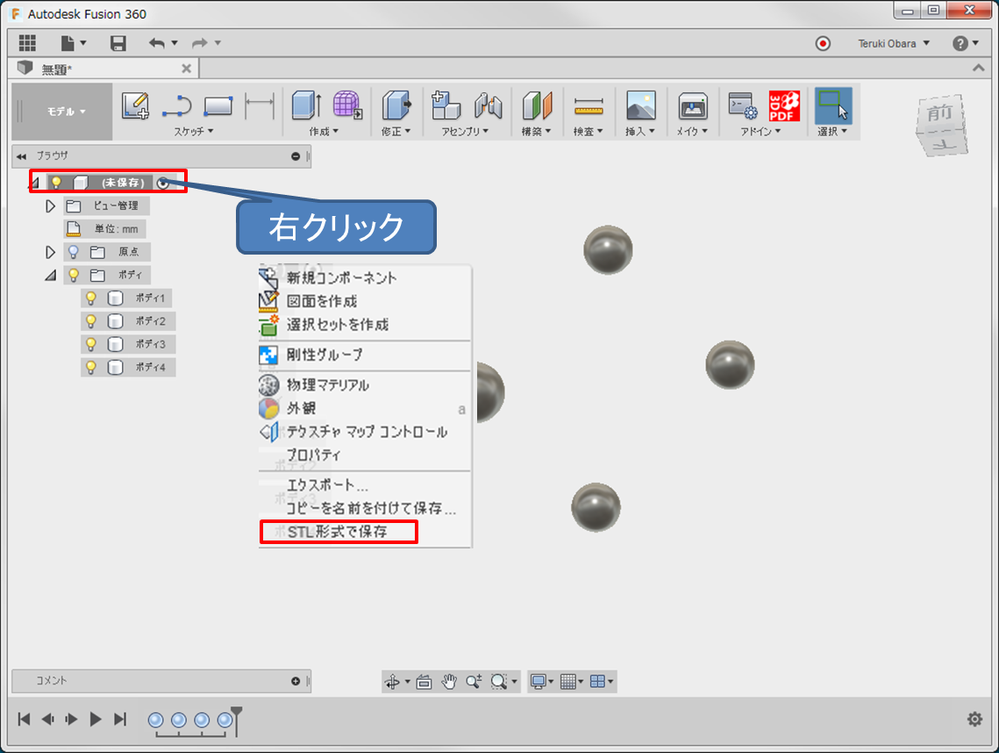Toggle visibility bulb of ボディ3

[90, 344]
